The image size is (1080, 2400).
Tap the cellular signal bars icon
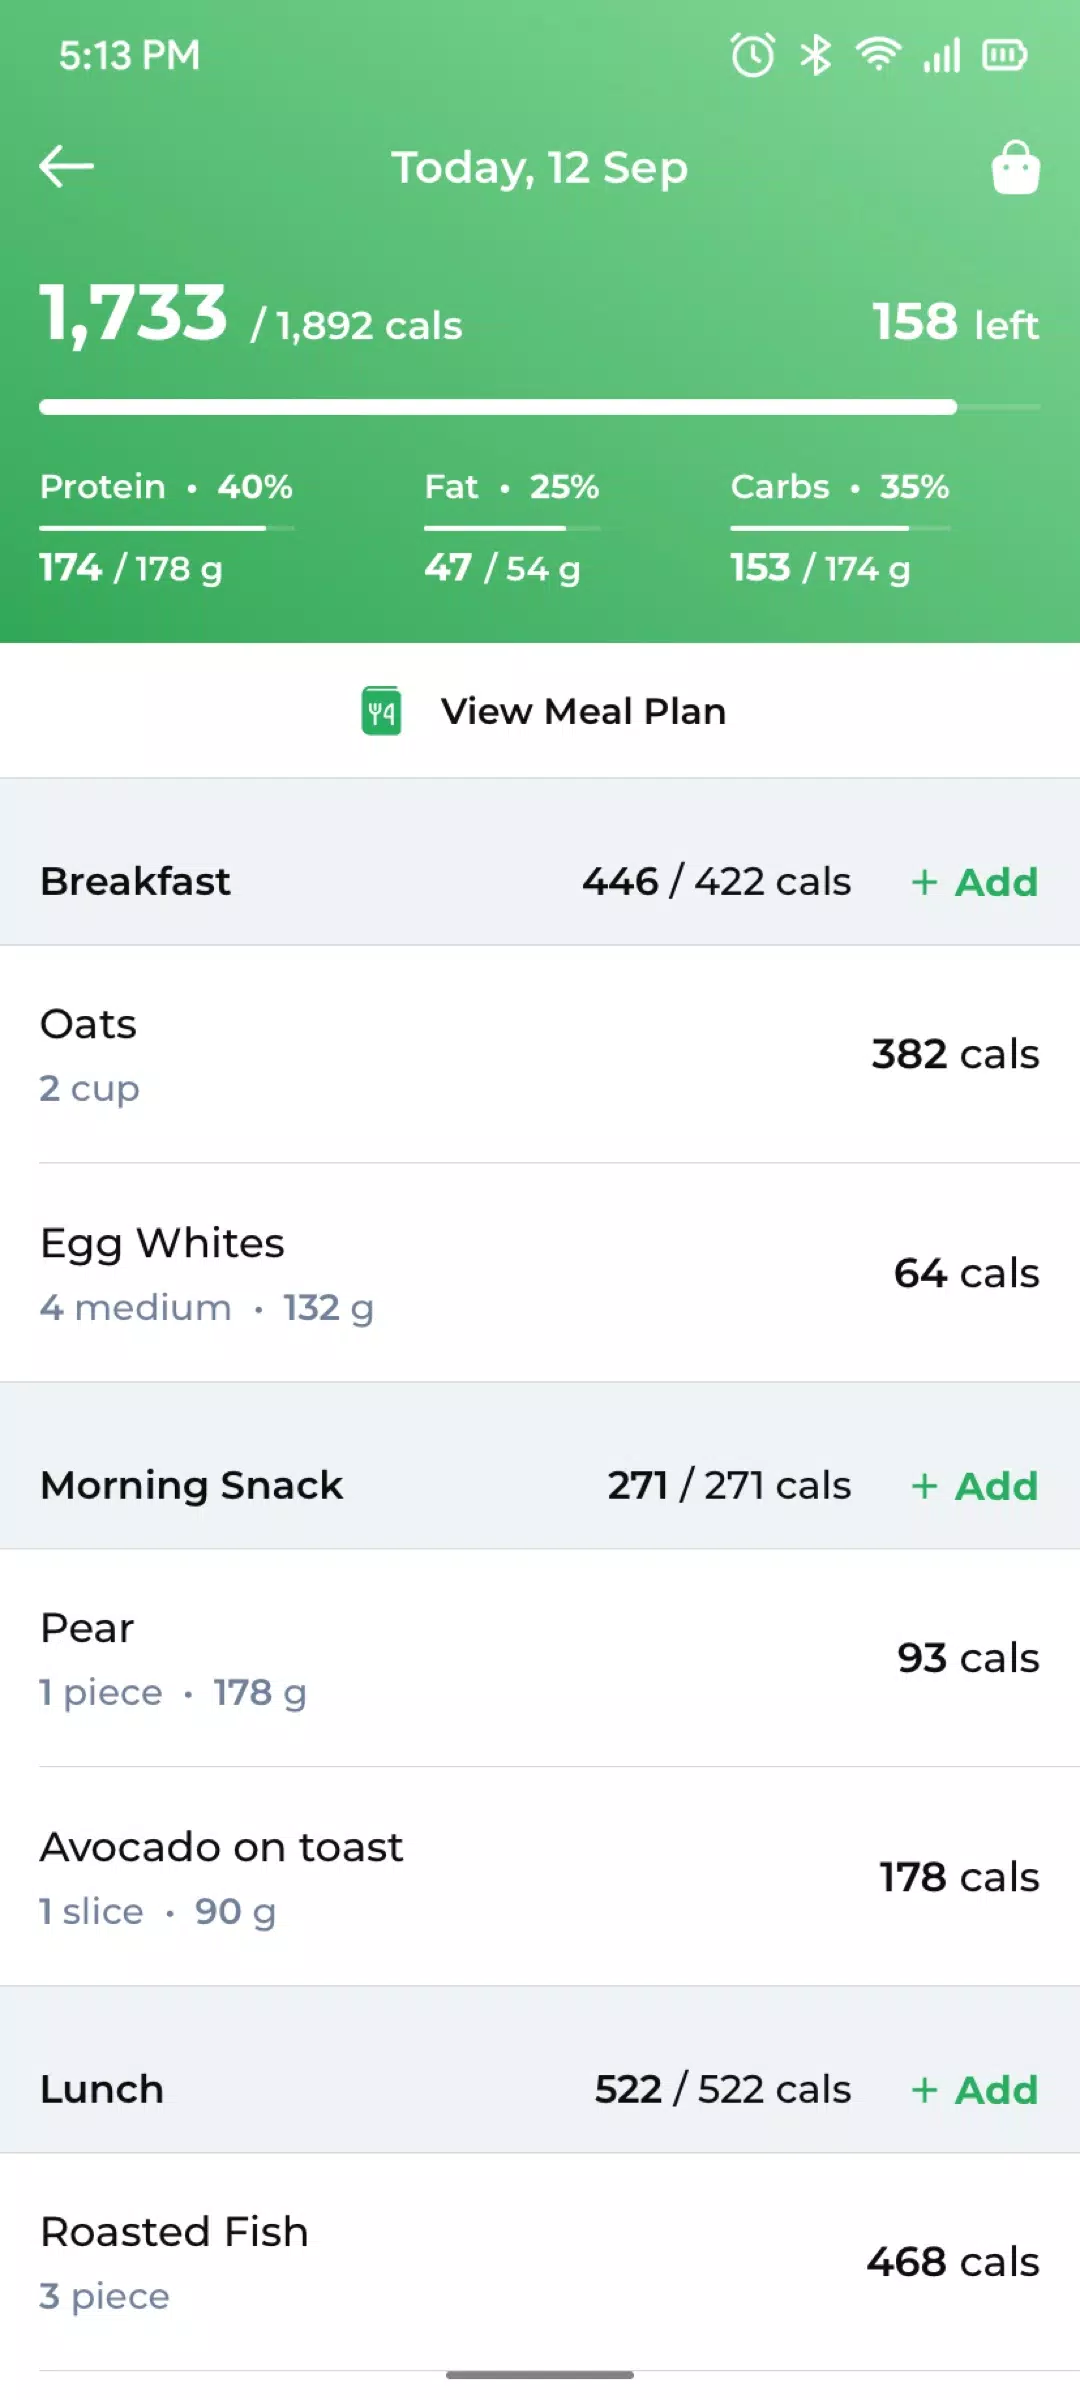tap(941, 55)
